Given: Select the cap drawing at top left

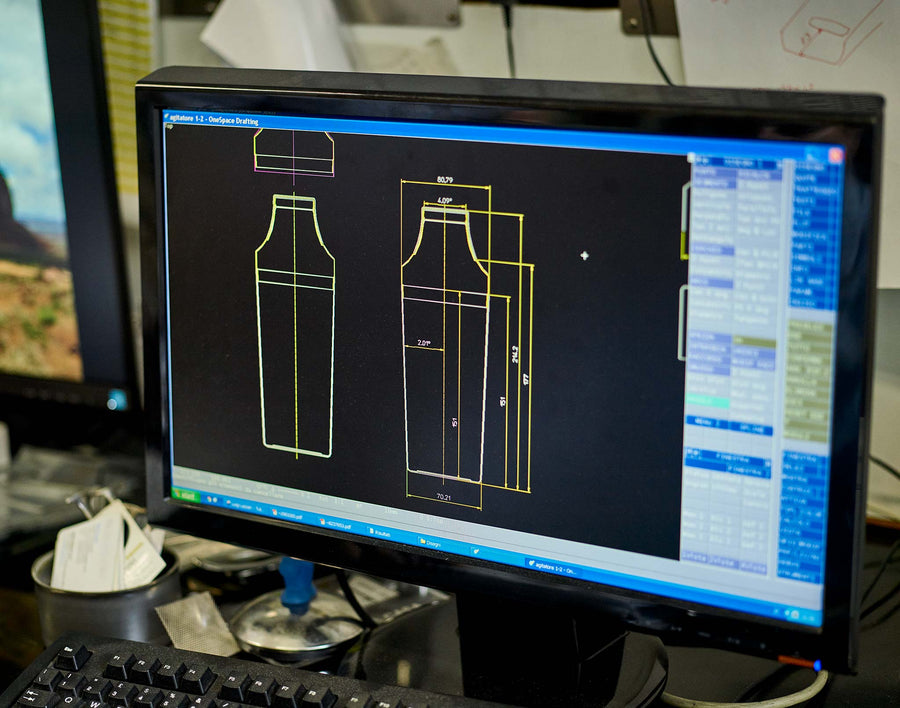Looking at the screenshot, I should point(293,151).
